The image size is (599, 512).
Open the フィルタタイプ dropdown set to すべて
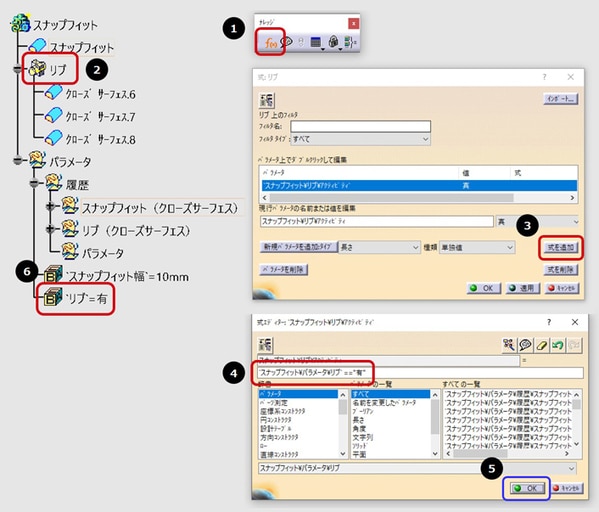coord(360,139)
